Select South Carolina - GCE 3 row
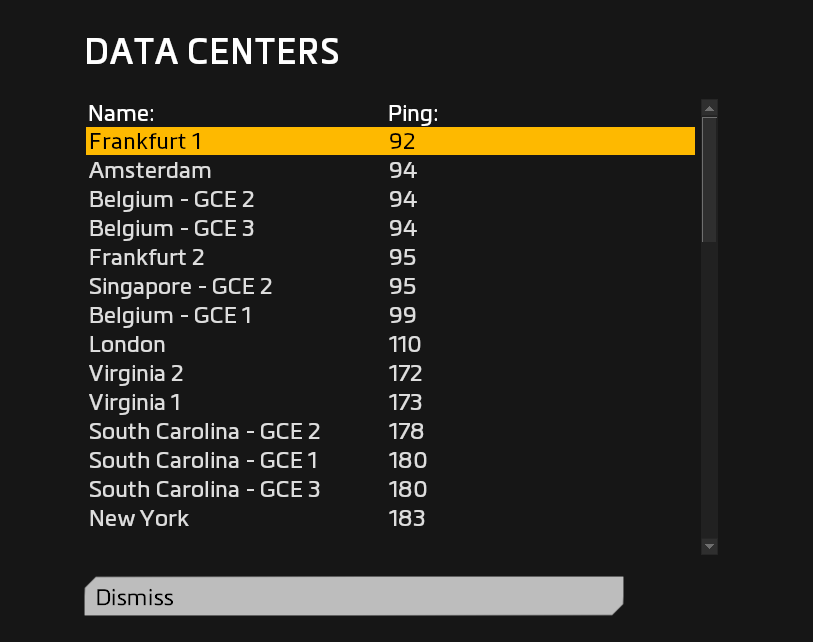Image resolution: width=813 pixels, height=642 pixels. [x=204, y=490]
